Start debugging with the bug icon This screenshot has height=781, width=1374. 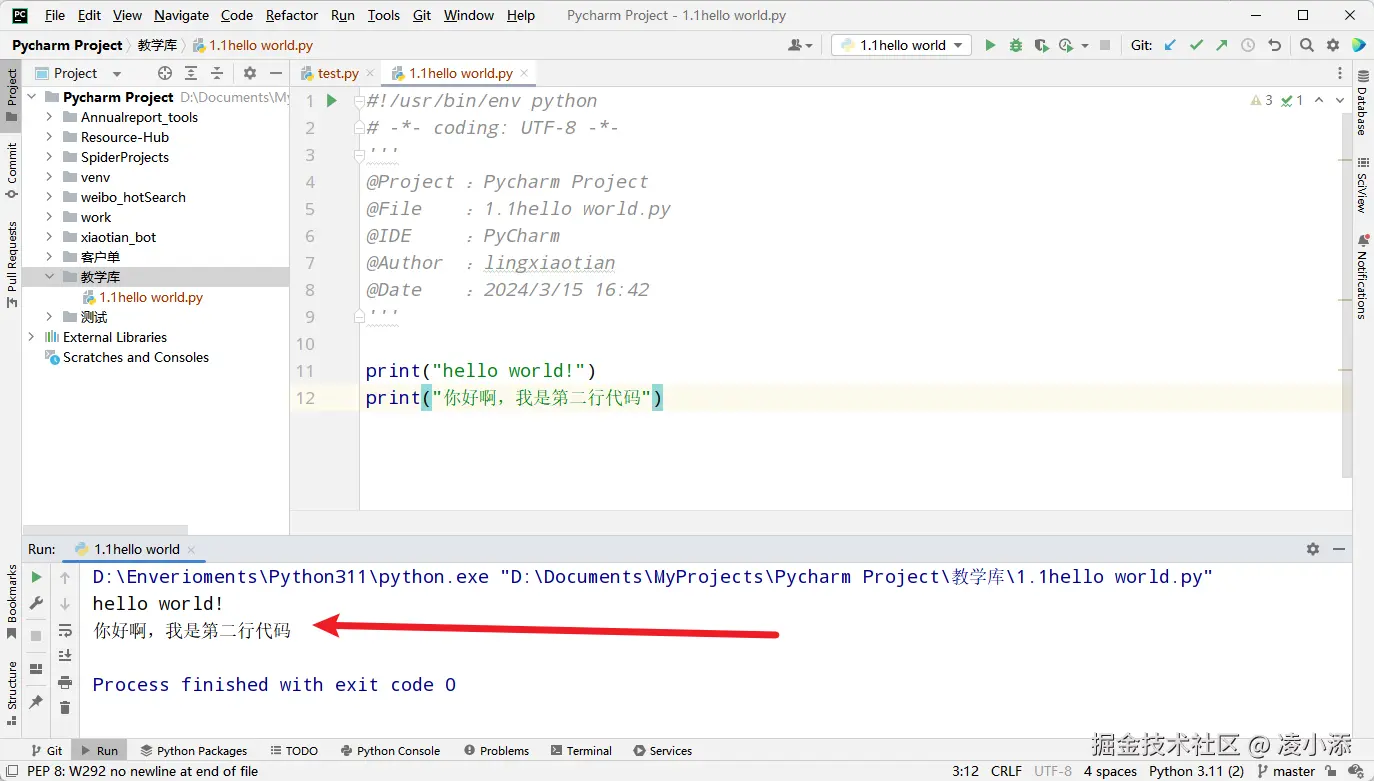(1016, 45)
